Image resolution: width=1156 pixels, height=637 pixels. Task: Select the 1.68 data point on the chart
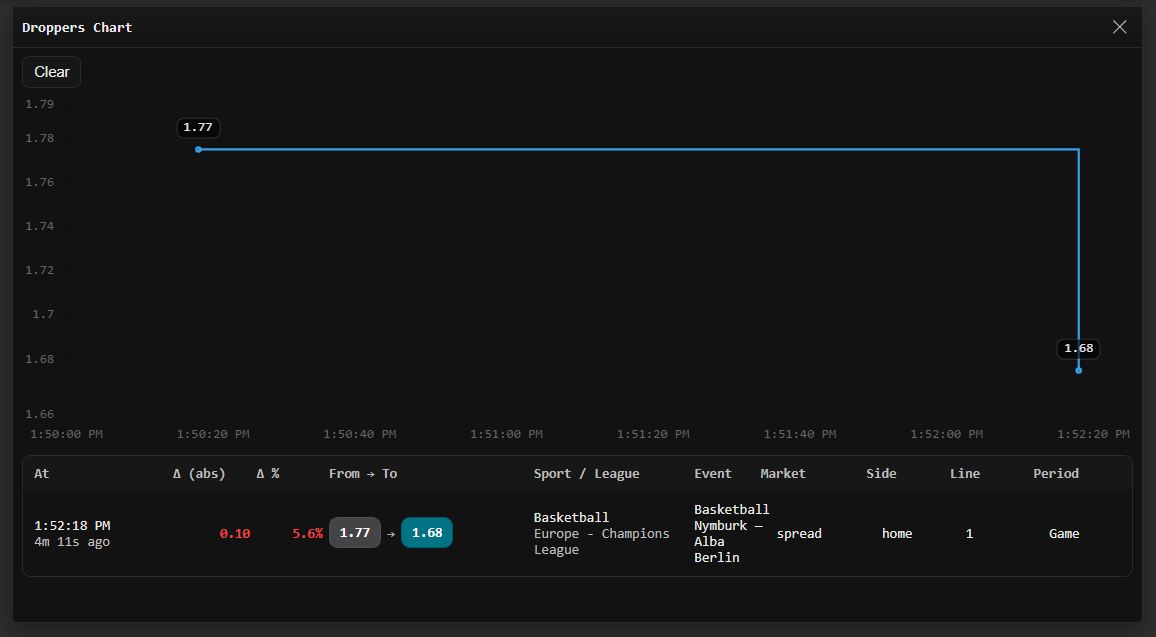point(1078,368)
